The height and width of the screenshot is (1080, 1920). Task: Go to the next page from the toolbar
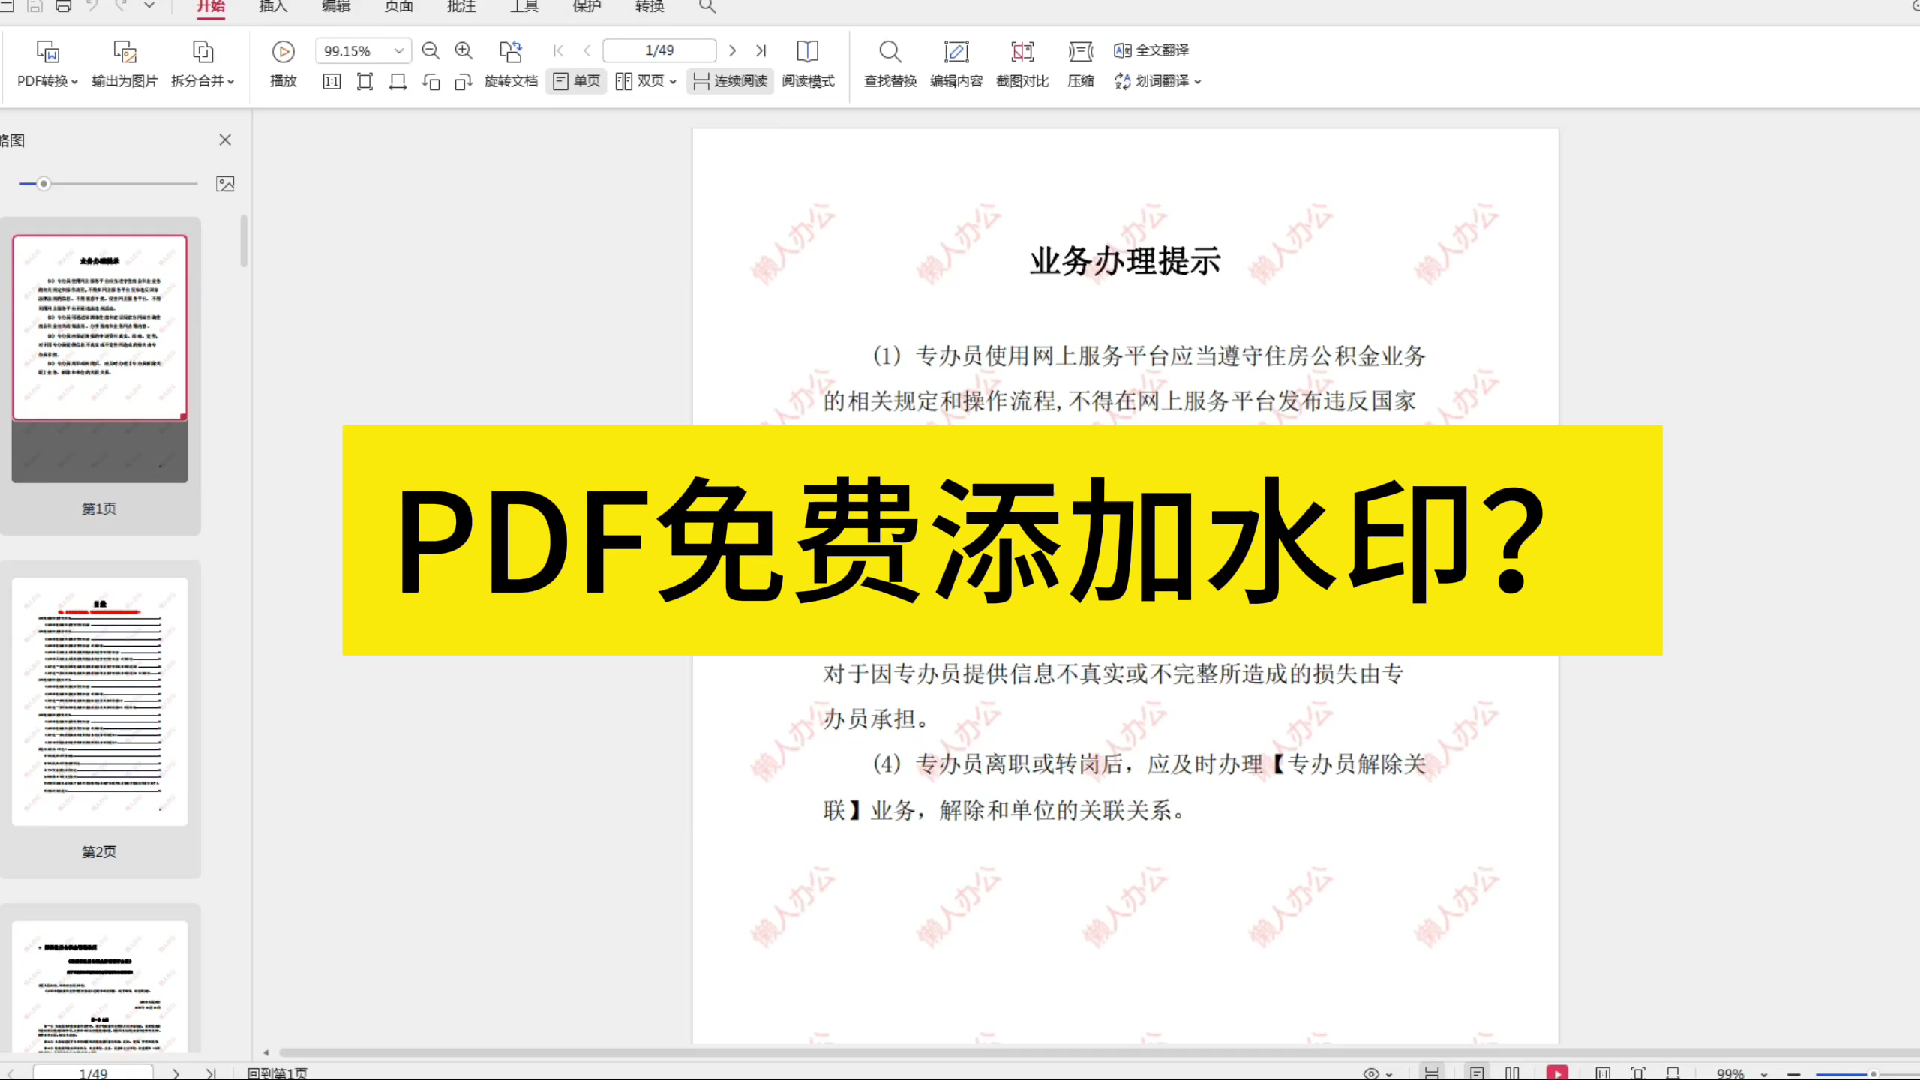point(733,50)
